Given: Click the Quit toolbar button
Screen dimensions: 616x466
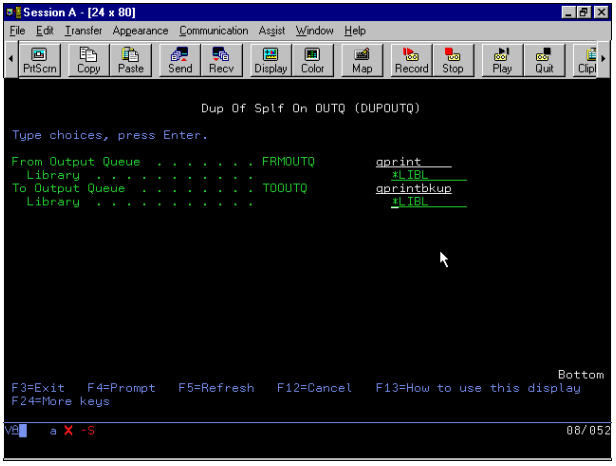Looking at the screenshot, I should point(544,60).
